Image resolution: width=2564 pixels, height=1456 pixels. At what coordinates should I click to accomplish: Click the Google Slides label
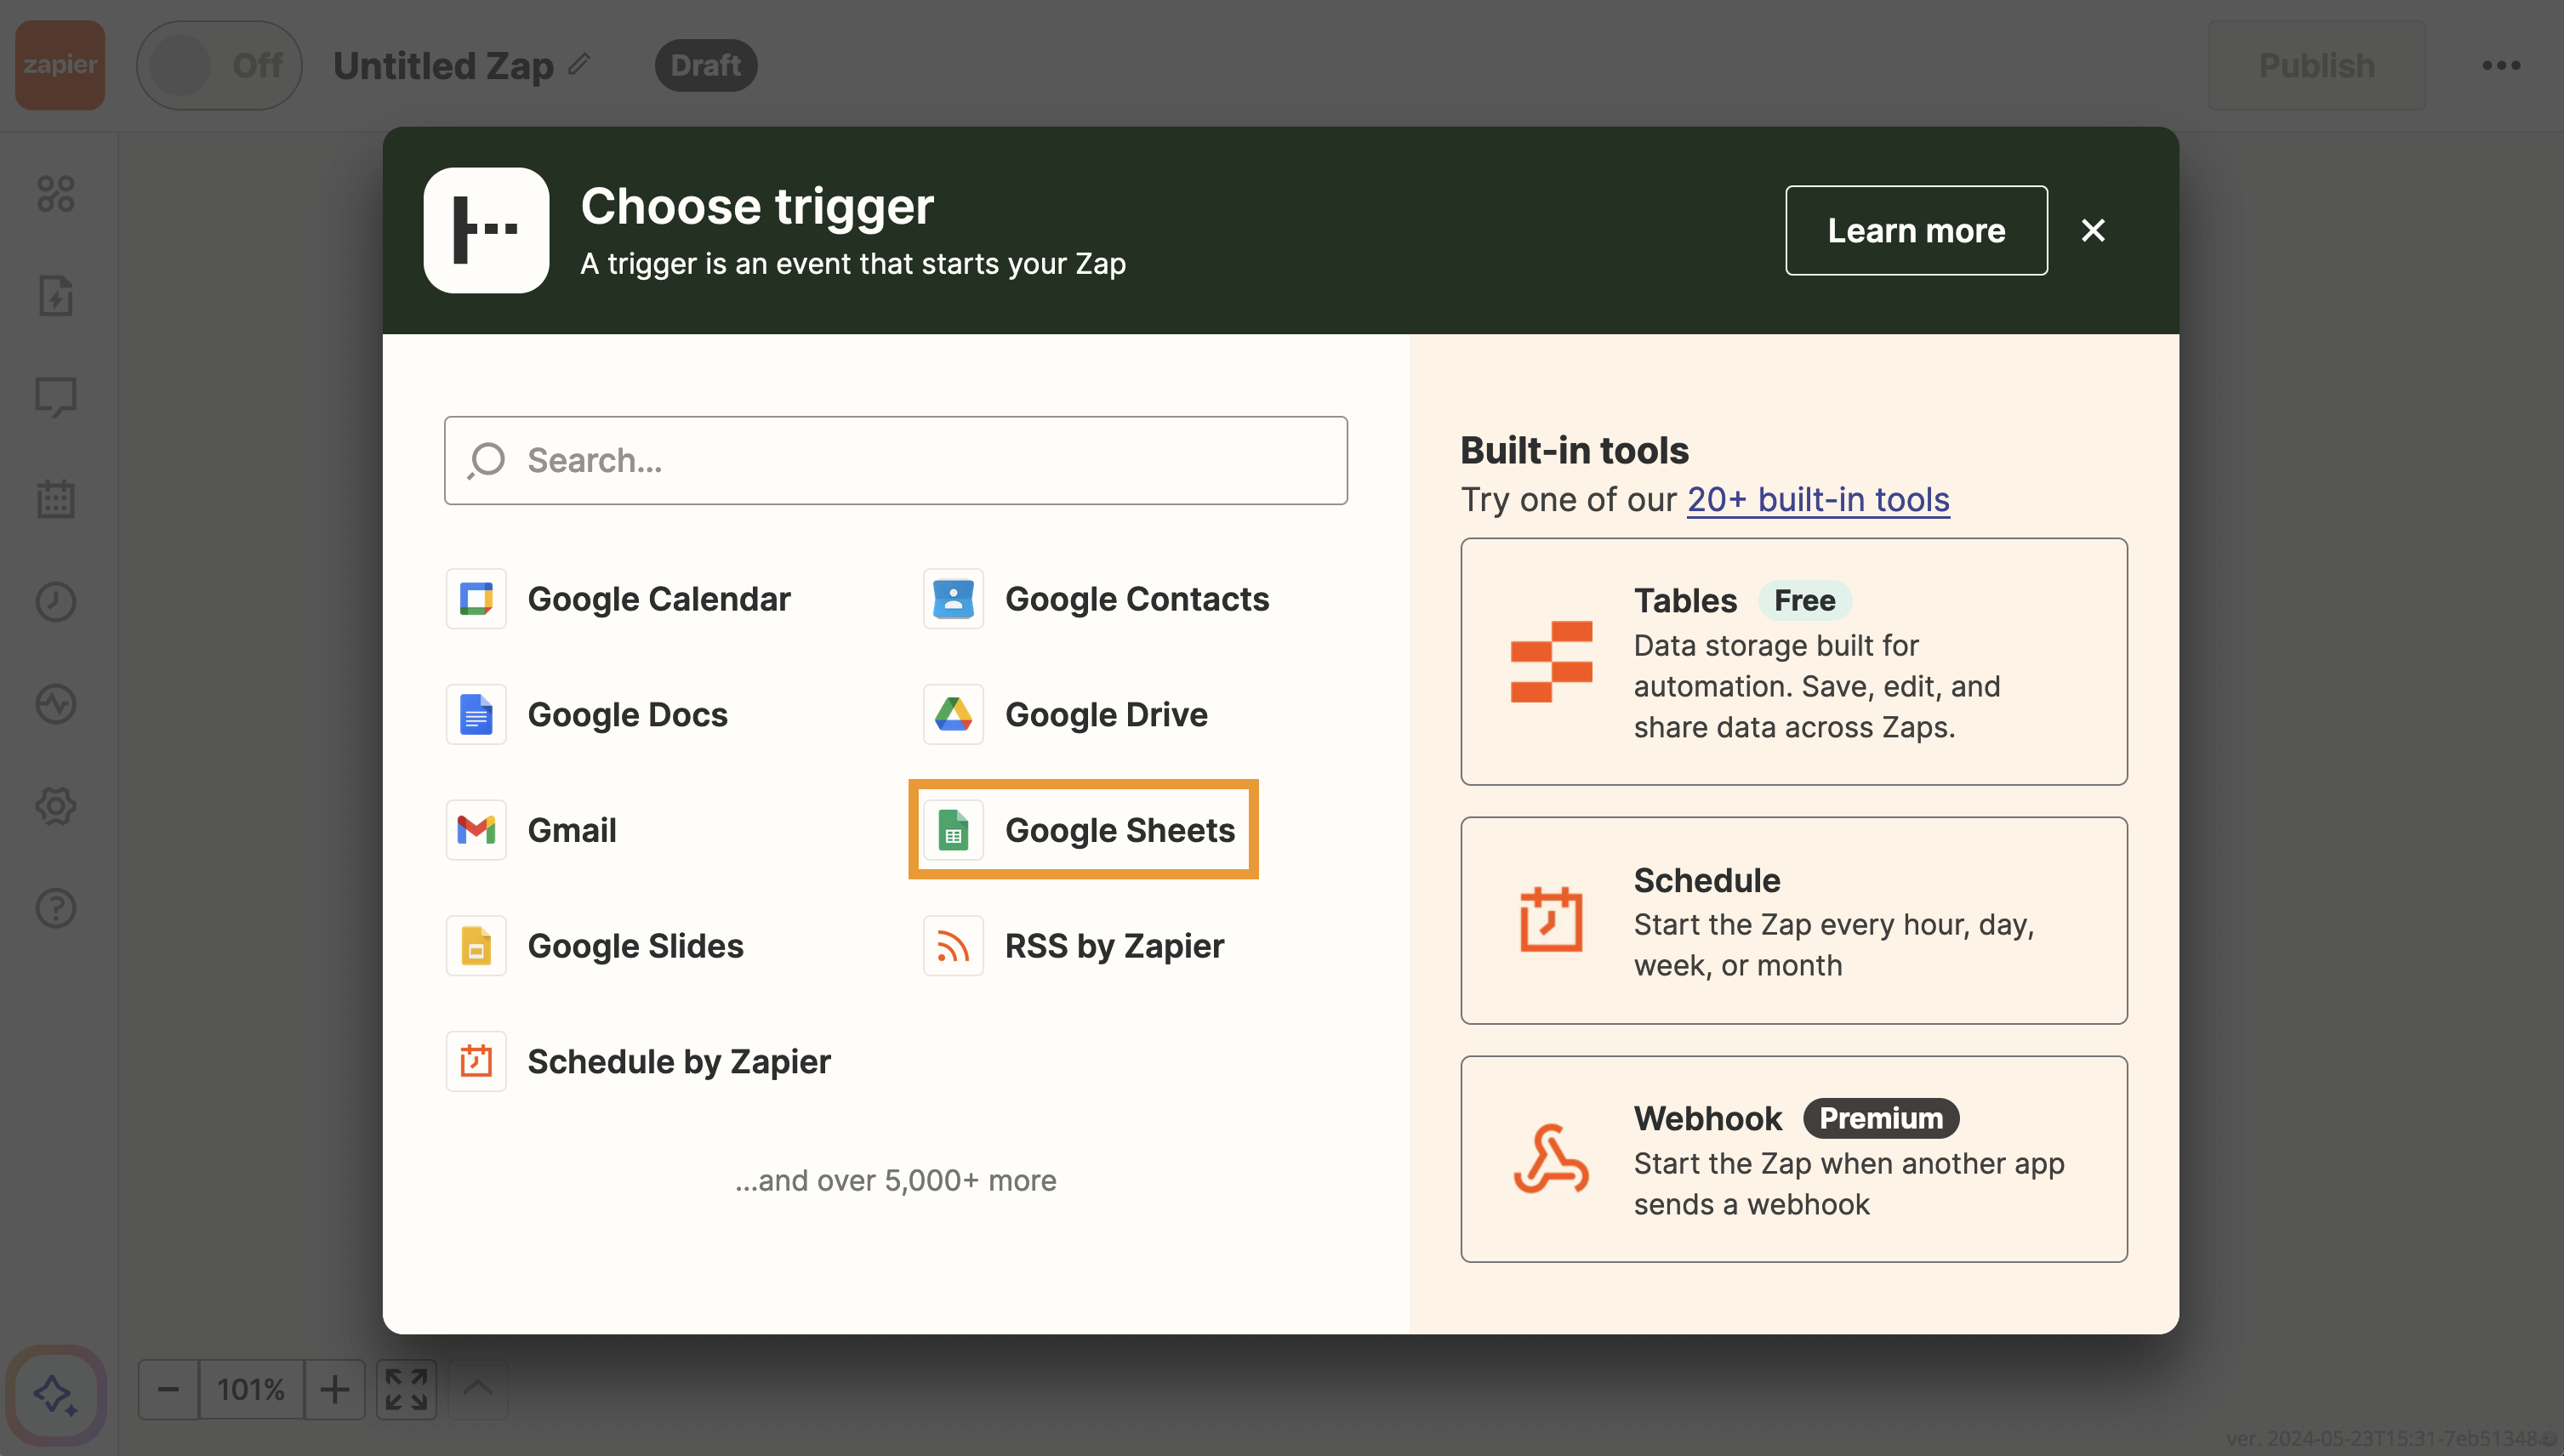point(635,946)
